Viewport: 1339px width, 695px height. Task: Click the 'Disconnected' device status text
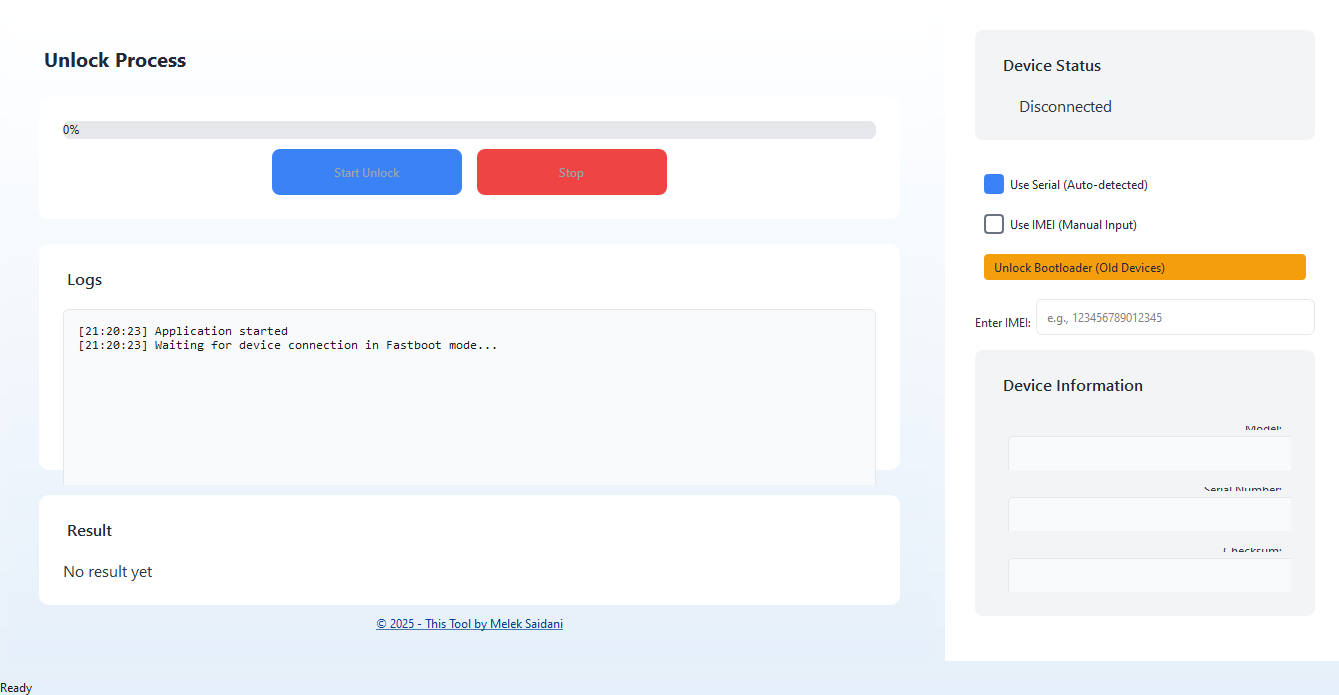pos(1065,106)
